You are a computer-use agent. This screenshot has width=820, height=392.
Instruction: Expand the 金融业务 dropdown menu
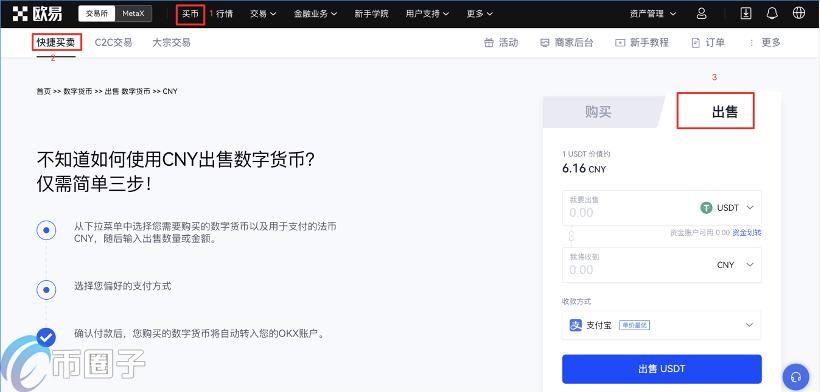pyautogui.click(x=315, y=14)
